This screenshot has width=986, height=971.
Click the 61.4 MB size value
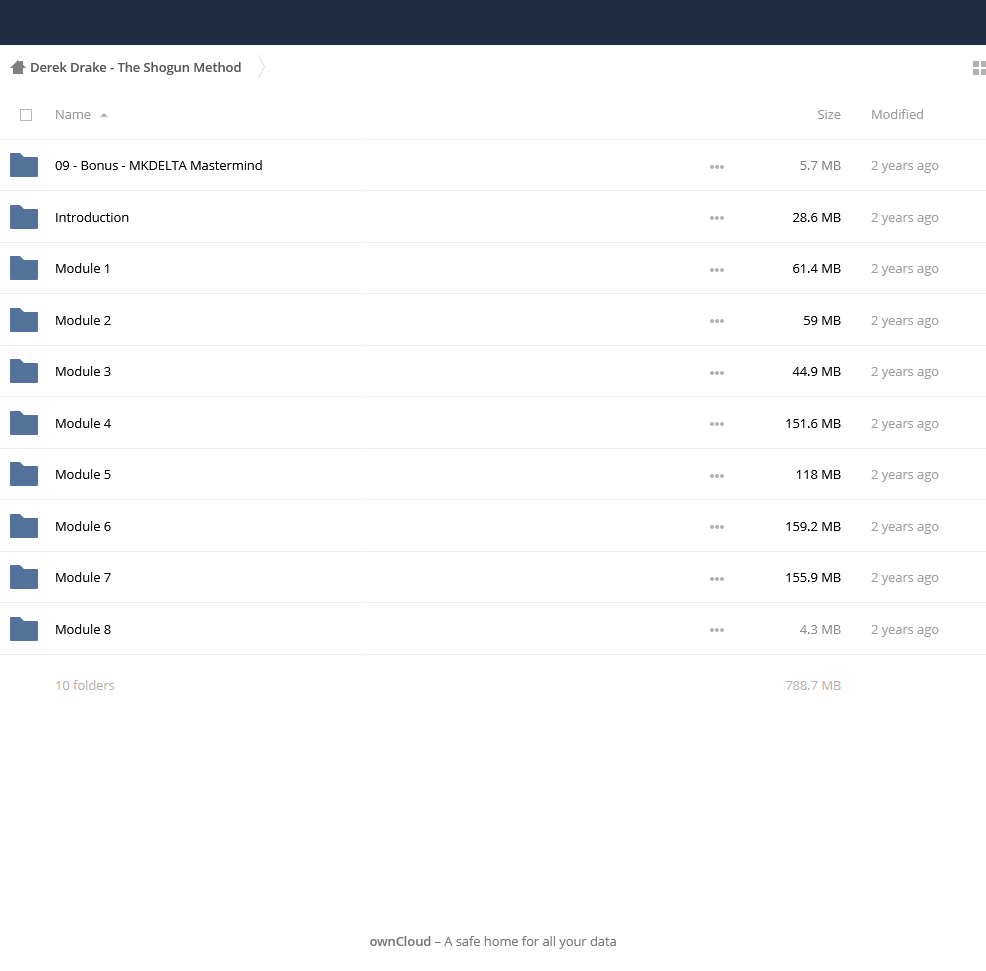[816, 269]
